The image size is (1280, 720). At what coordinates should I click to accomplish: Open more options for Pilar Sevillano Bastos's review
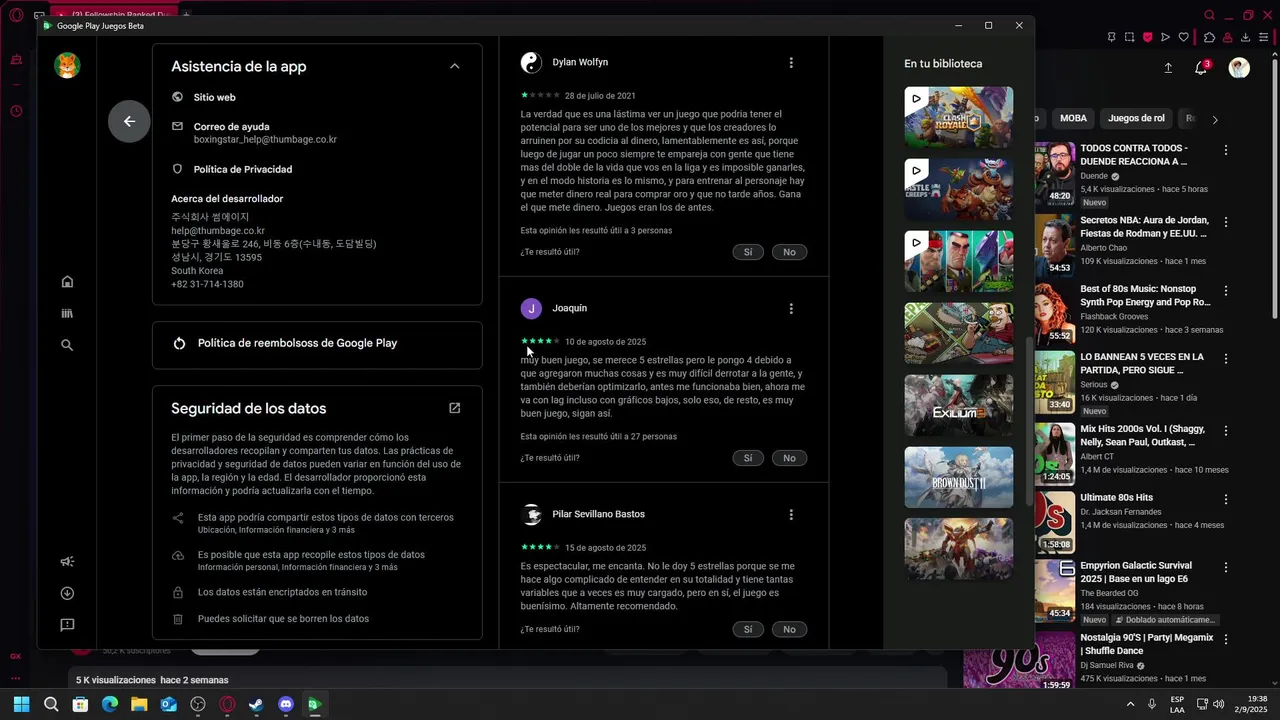click(791, 514)
